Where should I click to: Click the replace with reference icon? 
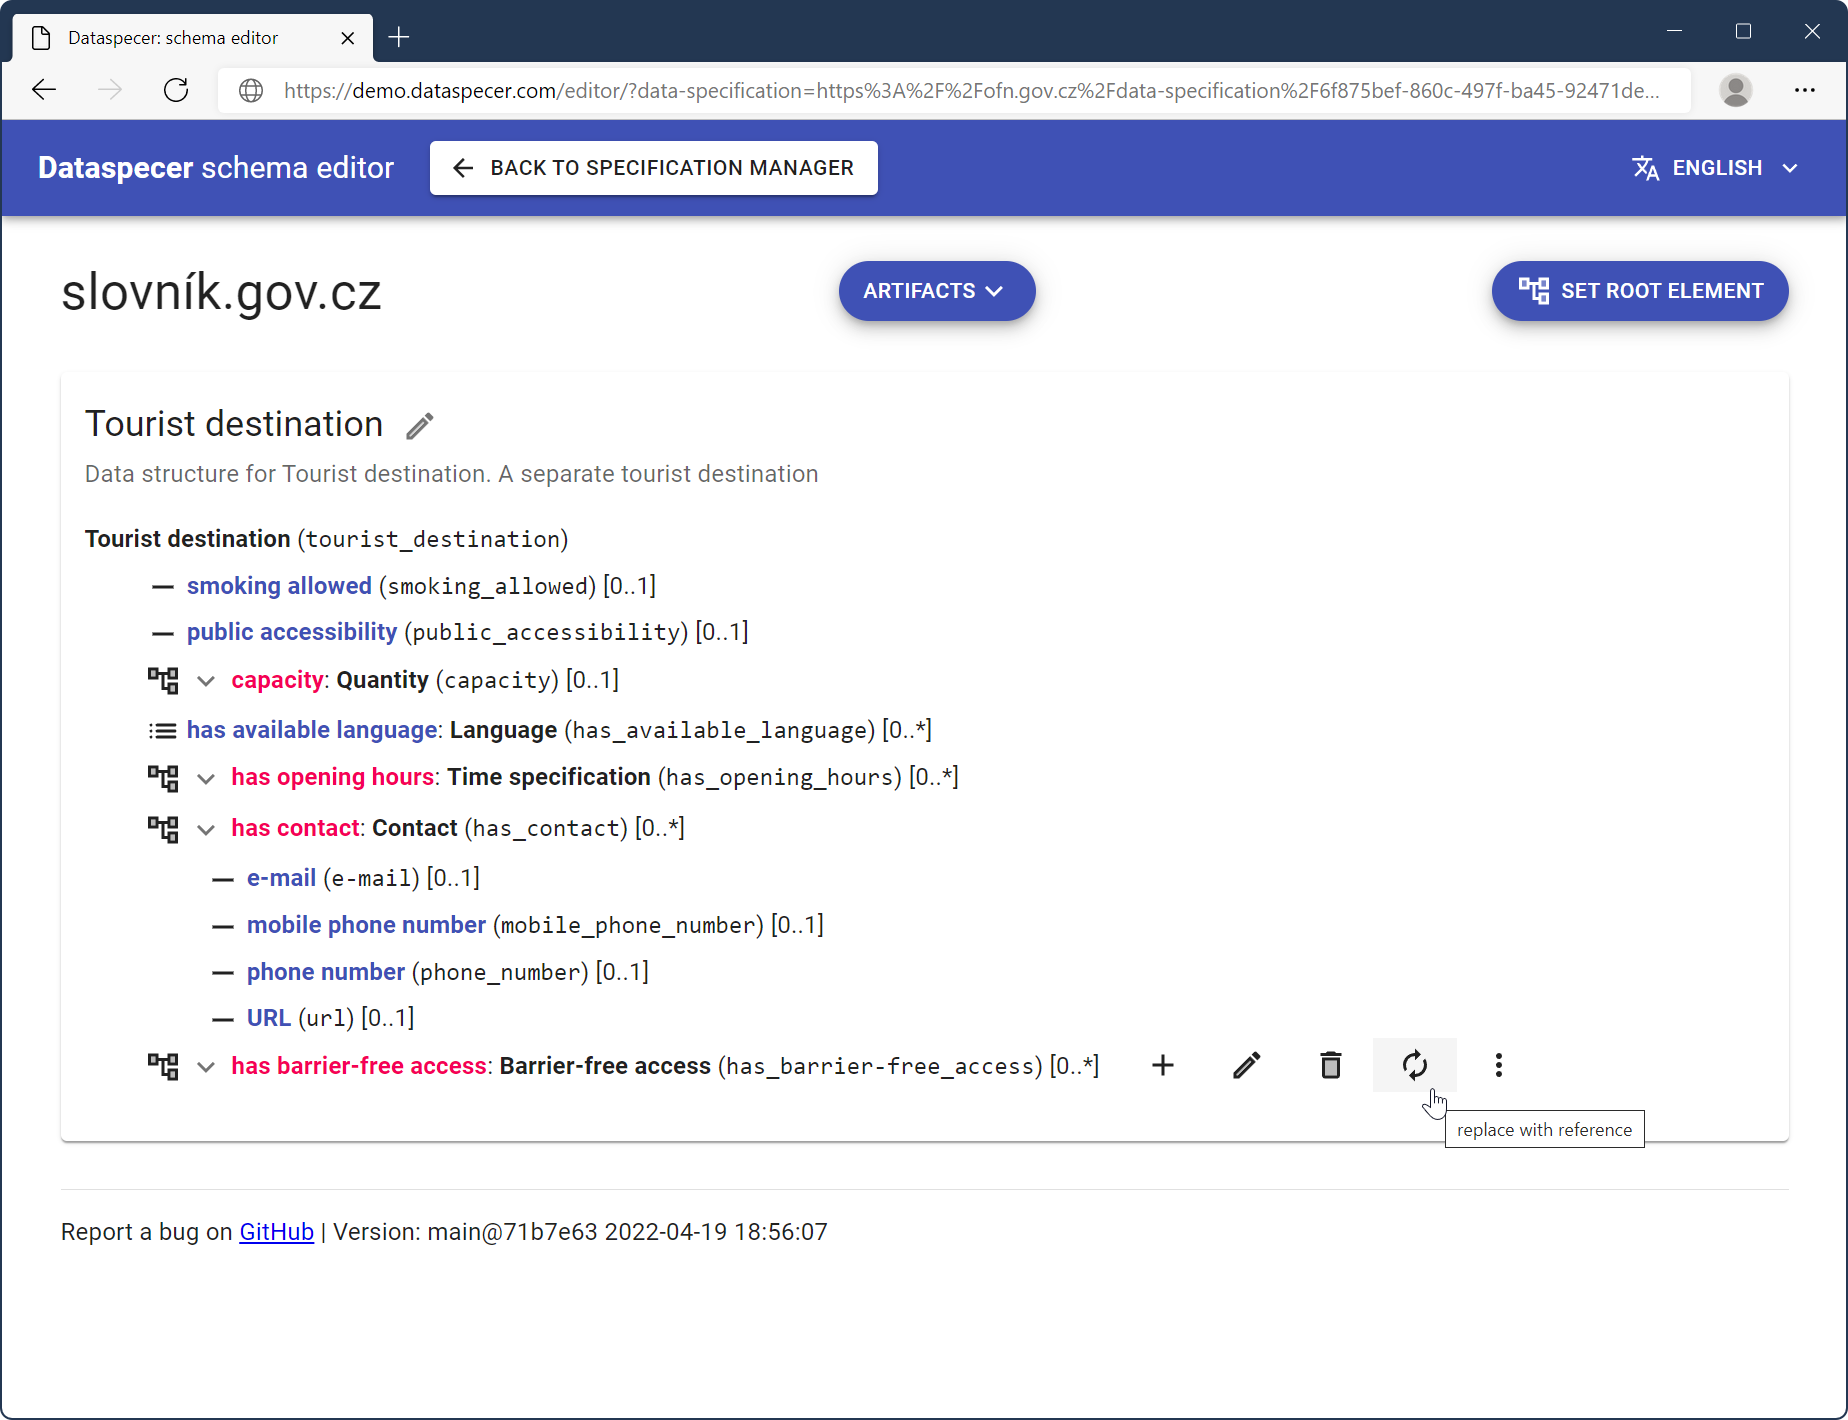pos(1414,1065)
